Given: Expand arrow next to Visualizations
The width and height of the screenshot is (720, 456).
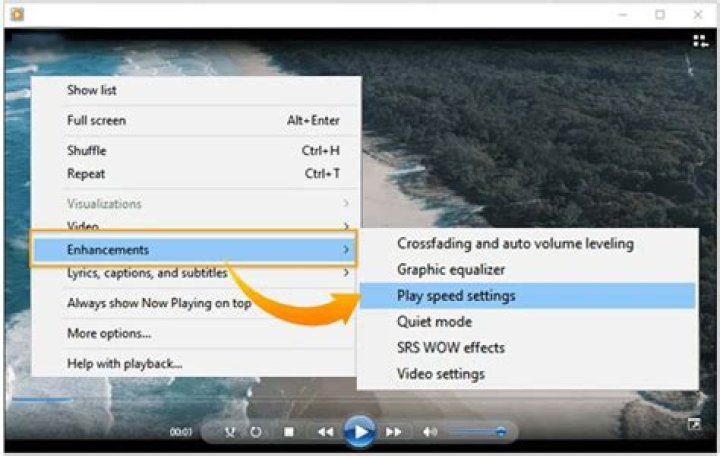Looking at the screenshot, I should click(x=346, y=203).
